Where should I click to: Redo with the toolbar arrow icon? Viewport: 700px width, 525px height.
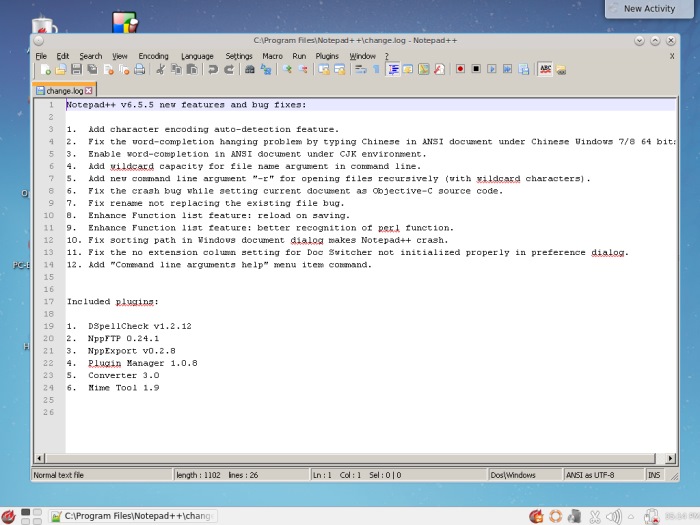229,69
